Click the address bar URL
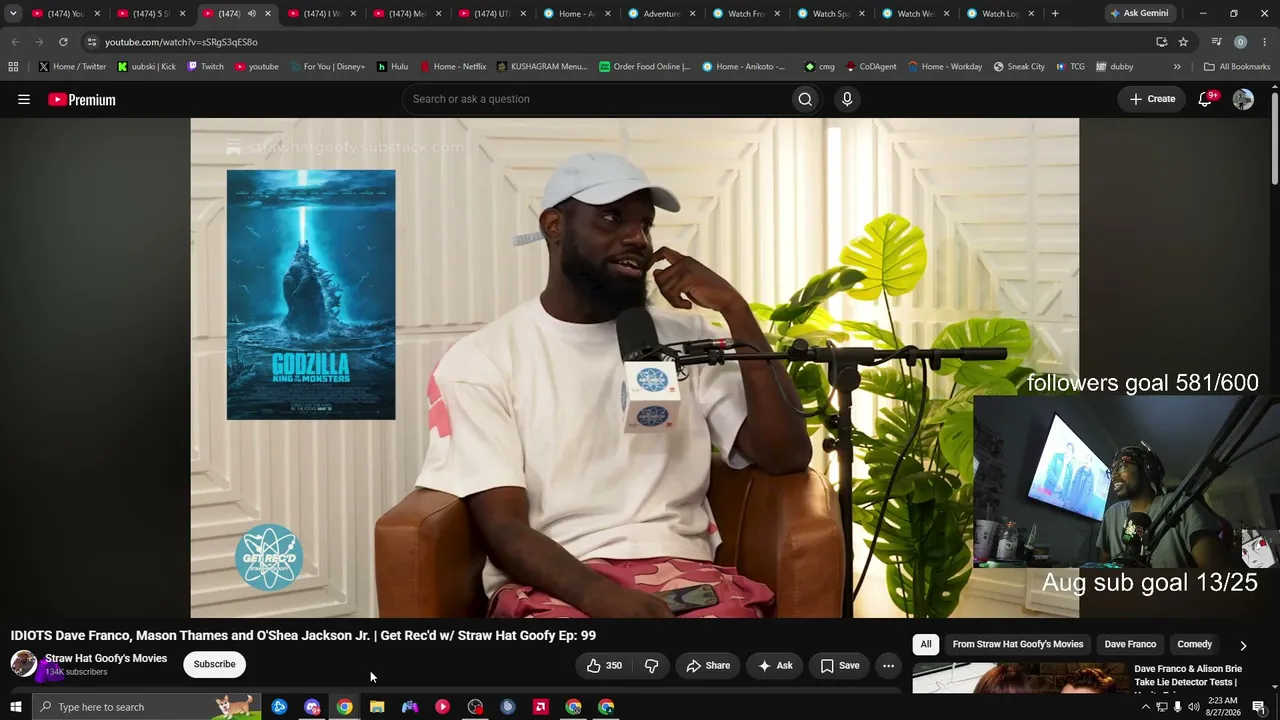This screenshot has width=1280, height=720. [181, 42]
